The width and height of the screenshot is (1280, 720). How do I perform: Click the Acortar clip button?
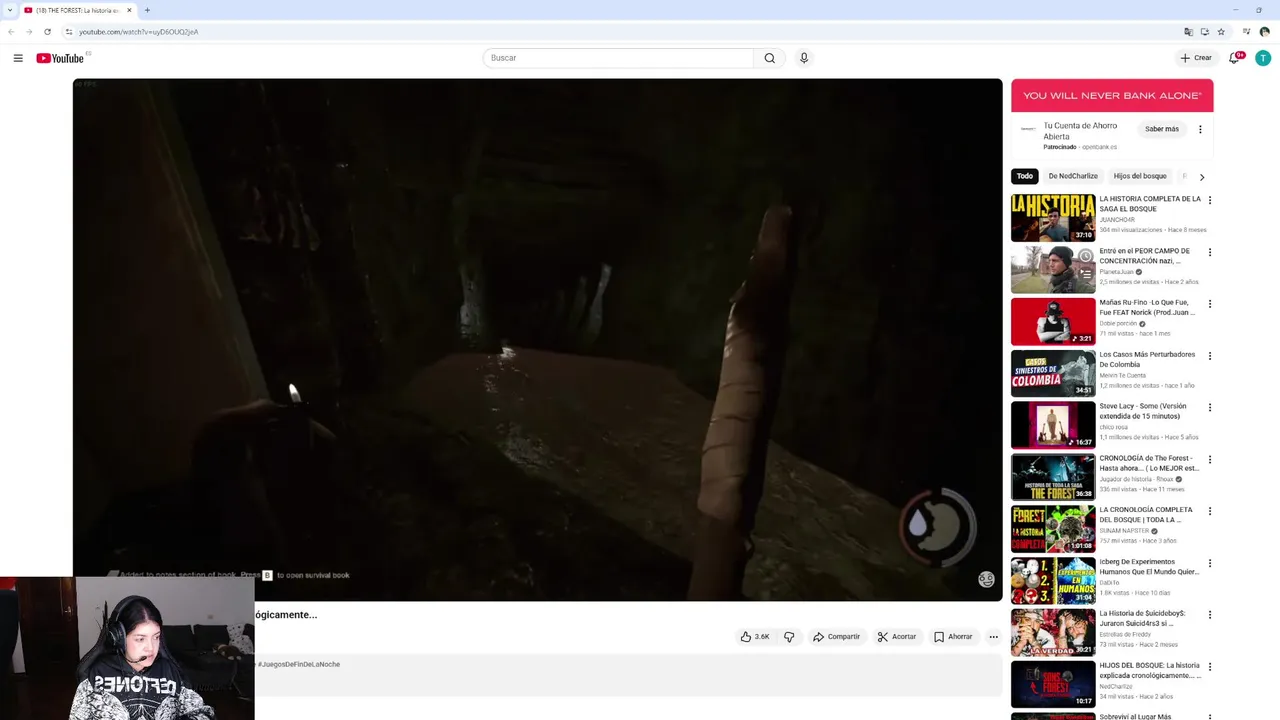point(897,637)
